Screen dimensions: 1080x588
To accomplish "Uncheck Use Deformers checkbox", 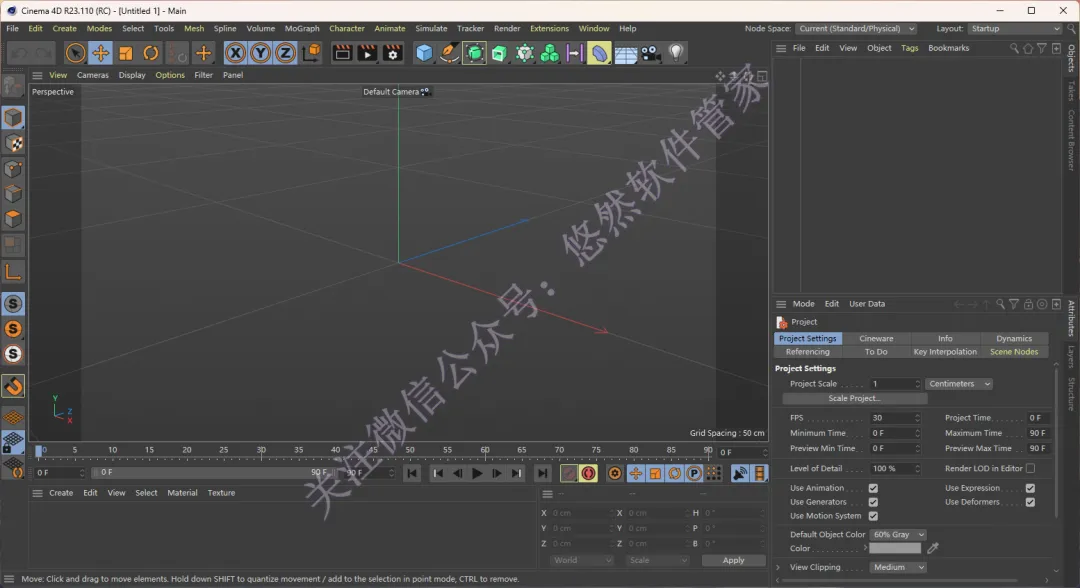I will (1030, 502).
